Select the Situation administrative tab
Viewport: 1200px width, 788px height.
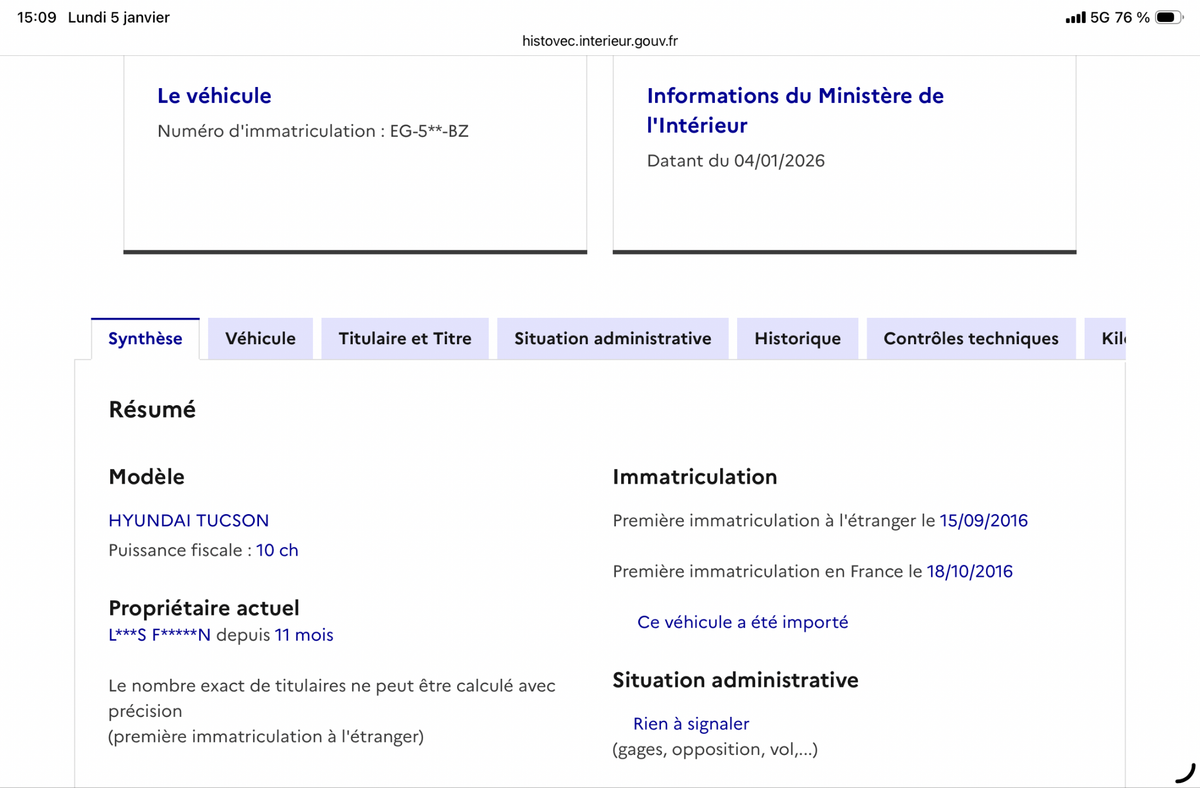coord(612,339)
